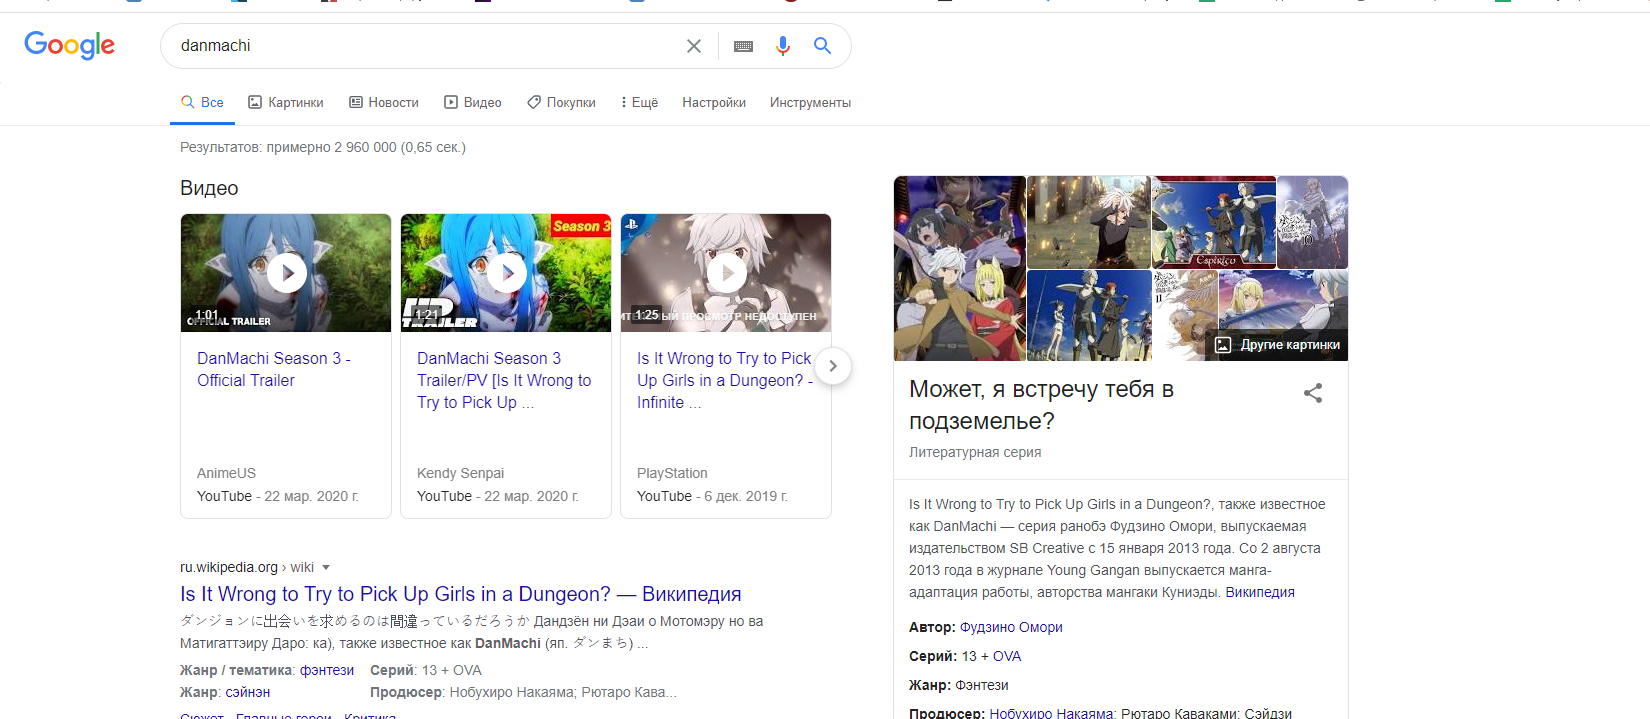Viewport: 1650px width, 719px height.
Task: Switch to the Новости tab
Action: tap(384, 102)
